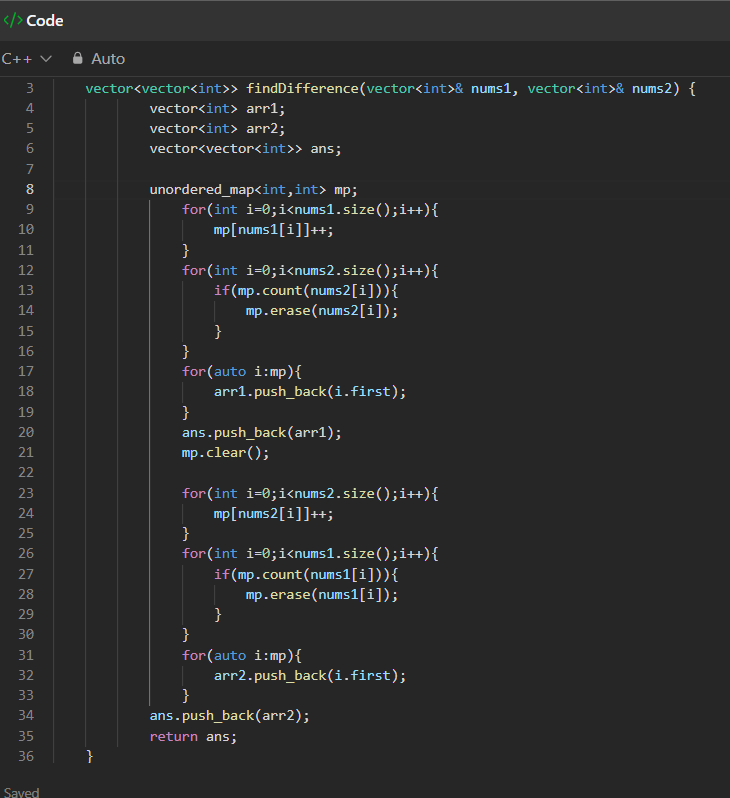Click 'arr2.push_back(i.first);' on line 32
The width and height of the screenshot is (730, 798).
310,675
